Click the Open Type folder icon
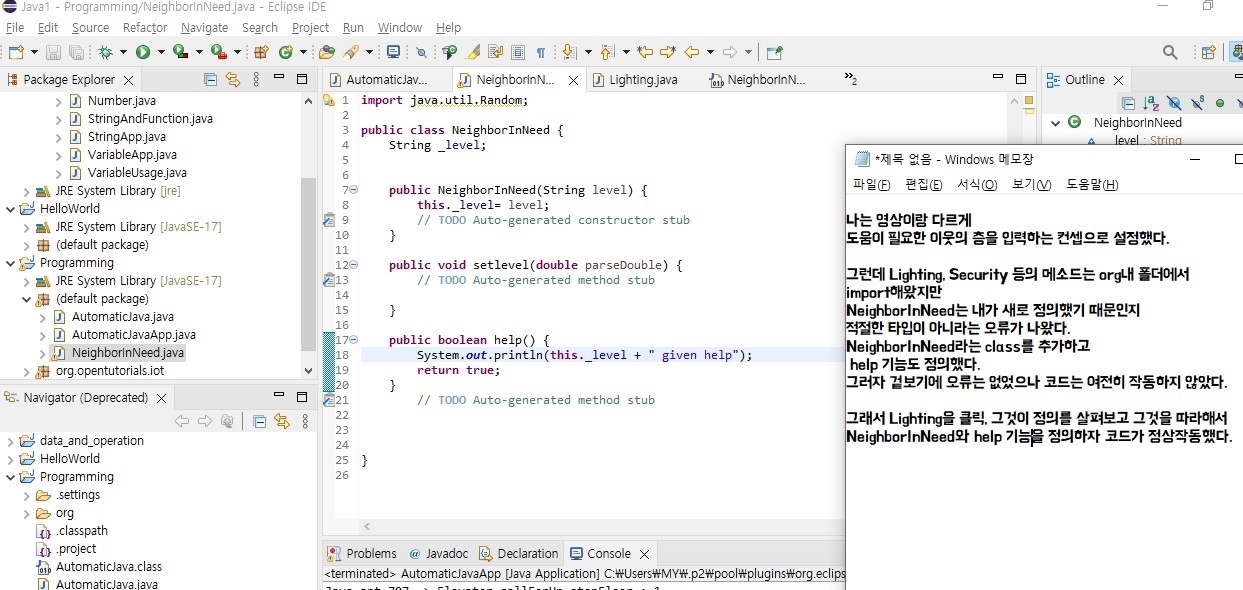 (327, 52)
